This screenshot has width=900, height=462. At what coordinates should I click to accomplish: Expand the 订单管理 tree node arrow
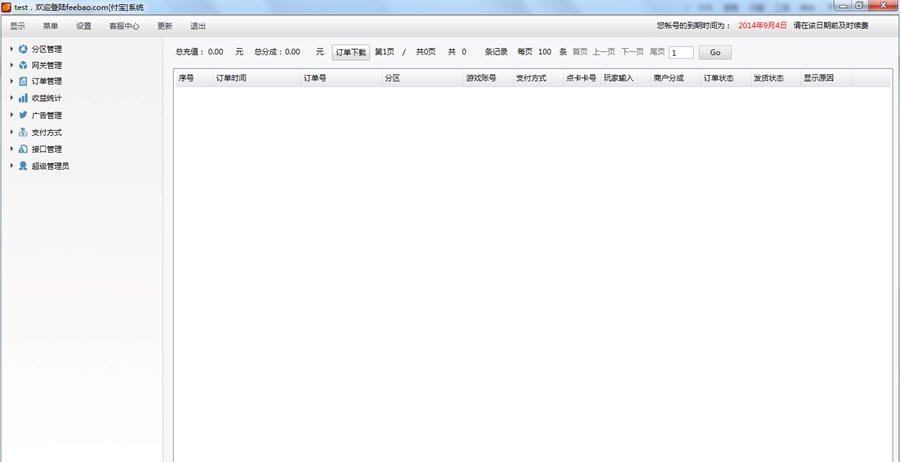pos(11,81)
